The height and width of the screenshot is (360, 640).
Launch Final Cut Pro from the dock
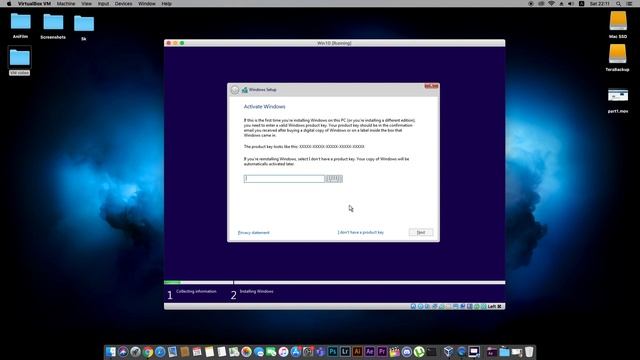pos(395,352)
